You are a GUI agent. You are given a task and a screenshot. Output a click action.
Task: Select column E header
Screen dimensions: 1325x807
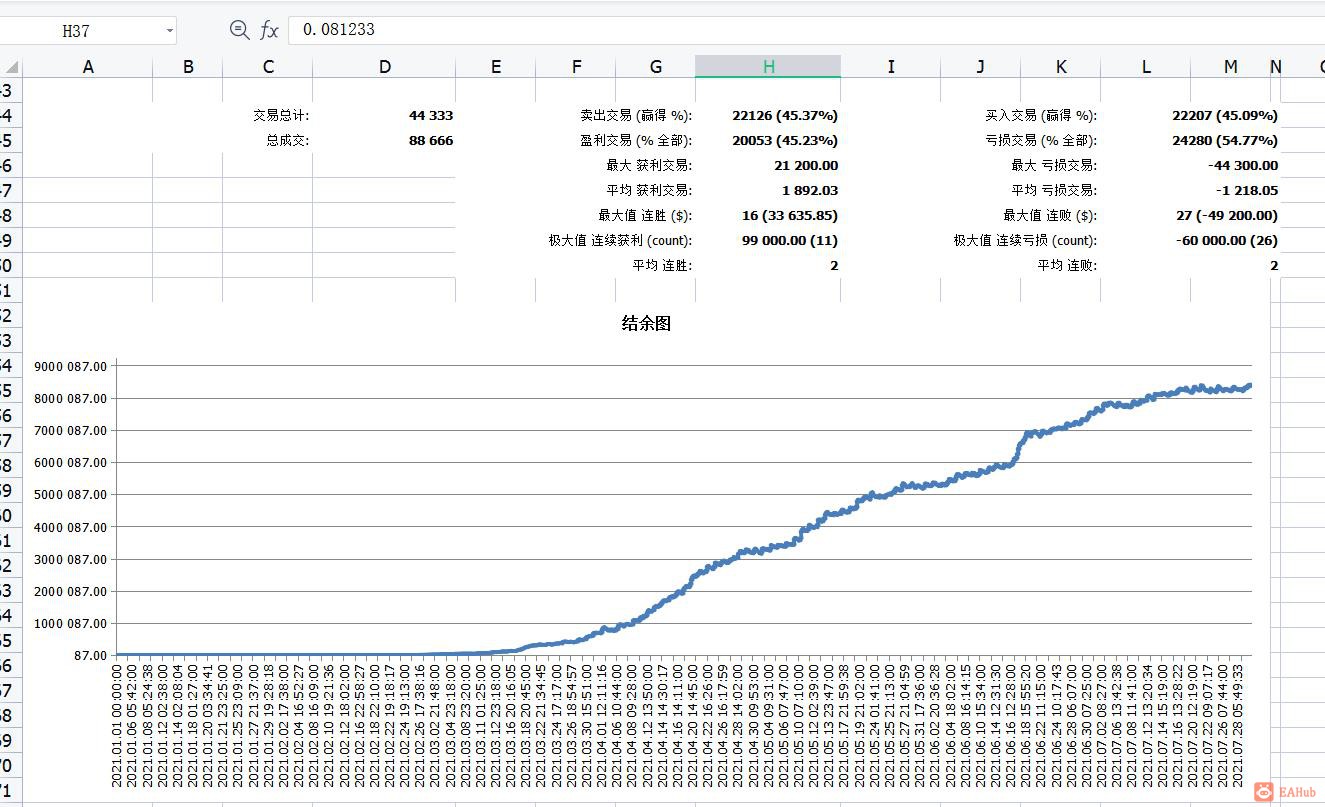coord(496,67)
